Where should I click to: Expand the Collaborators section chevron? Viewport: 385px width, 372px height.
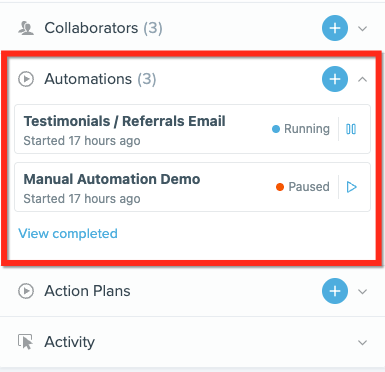click(362, 29)
